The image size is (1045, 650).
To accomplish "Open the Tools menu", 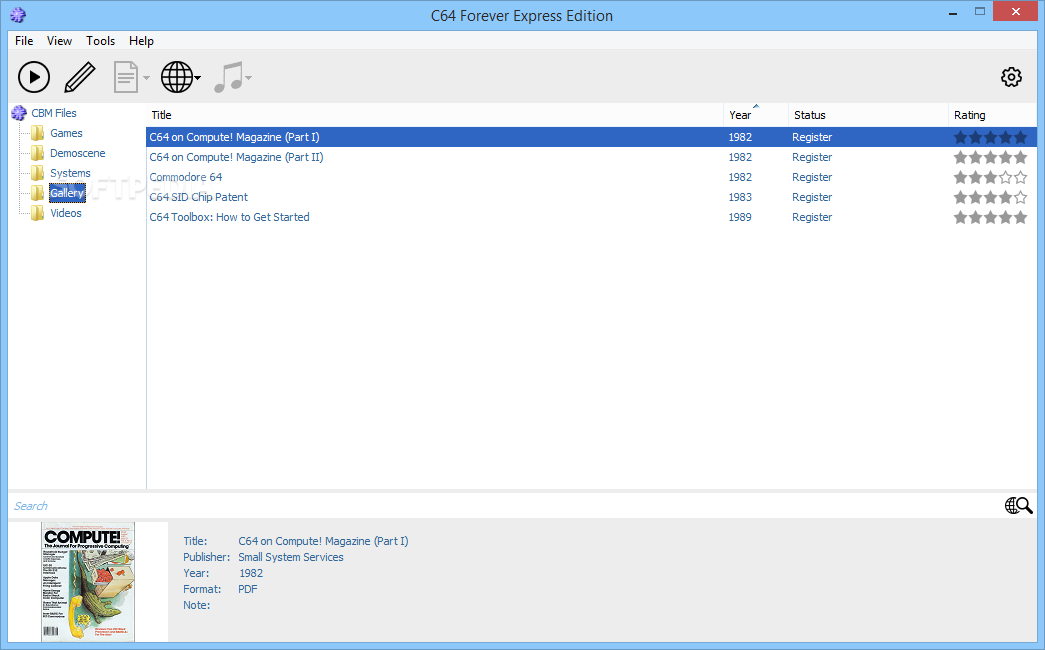I will tap(101, 41).
